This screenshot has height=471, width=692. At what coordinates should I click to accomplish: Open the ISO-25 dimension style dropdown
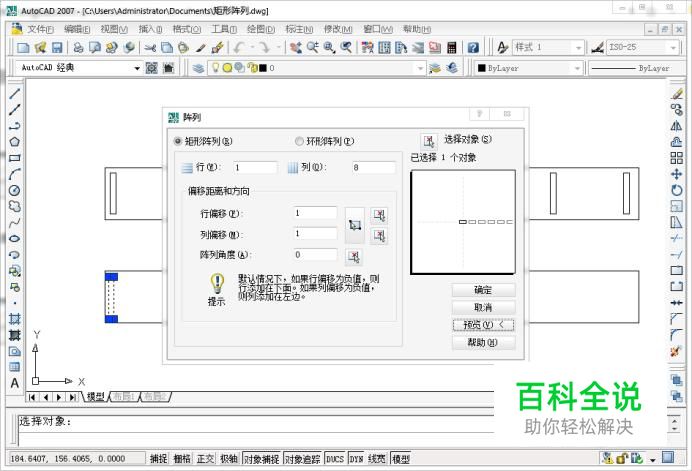coord(673,47)
